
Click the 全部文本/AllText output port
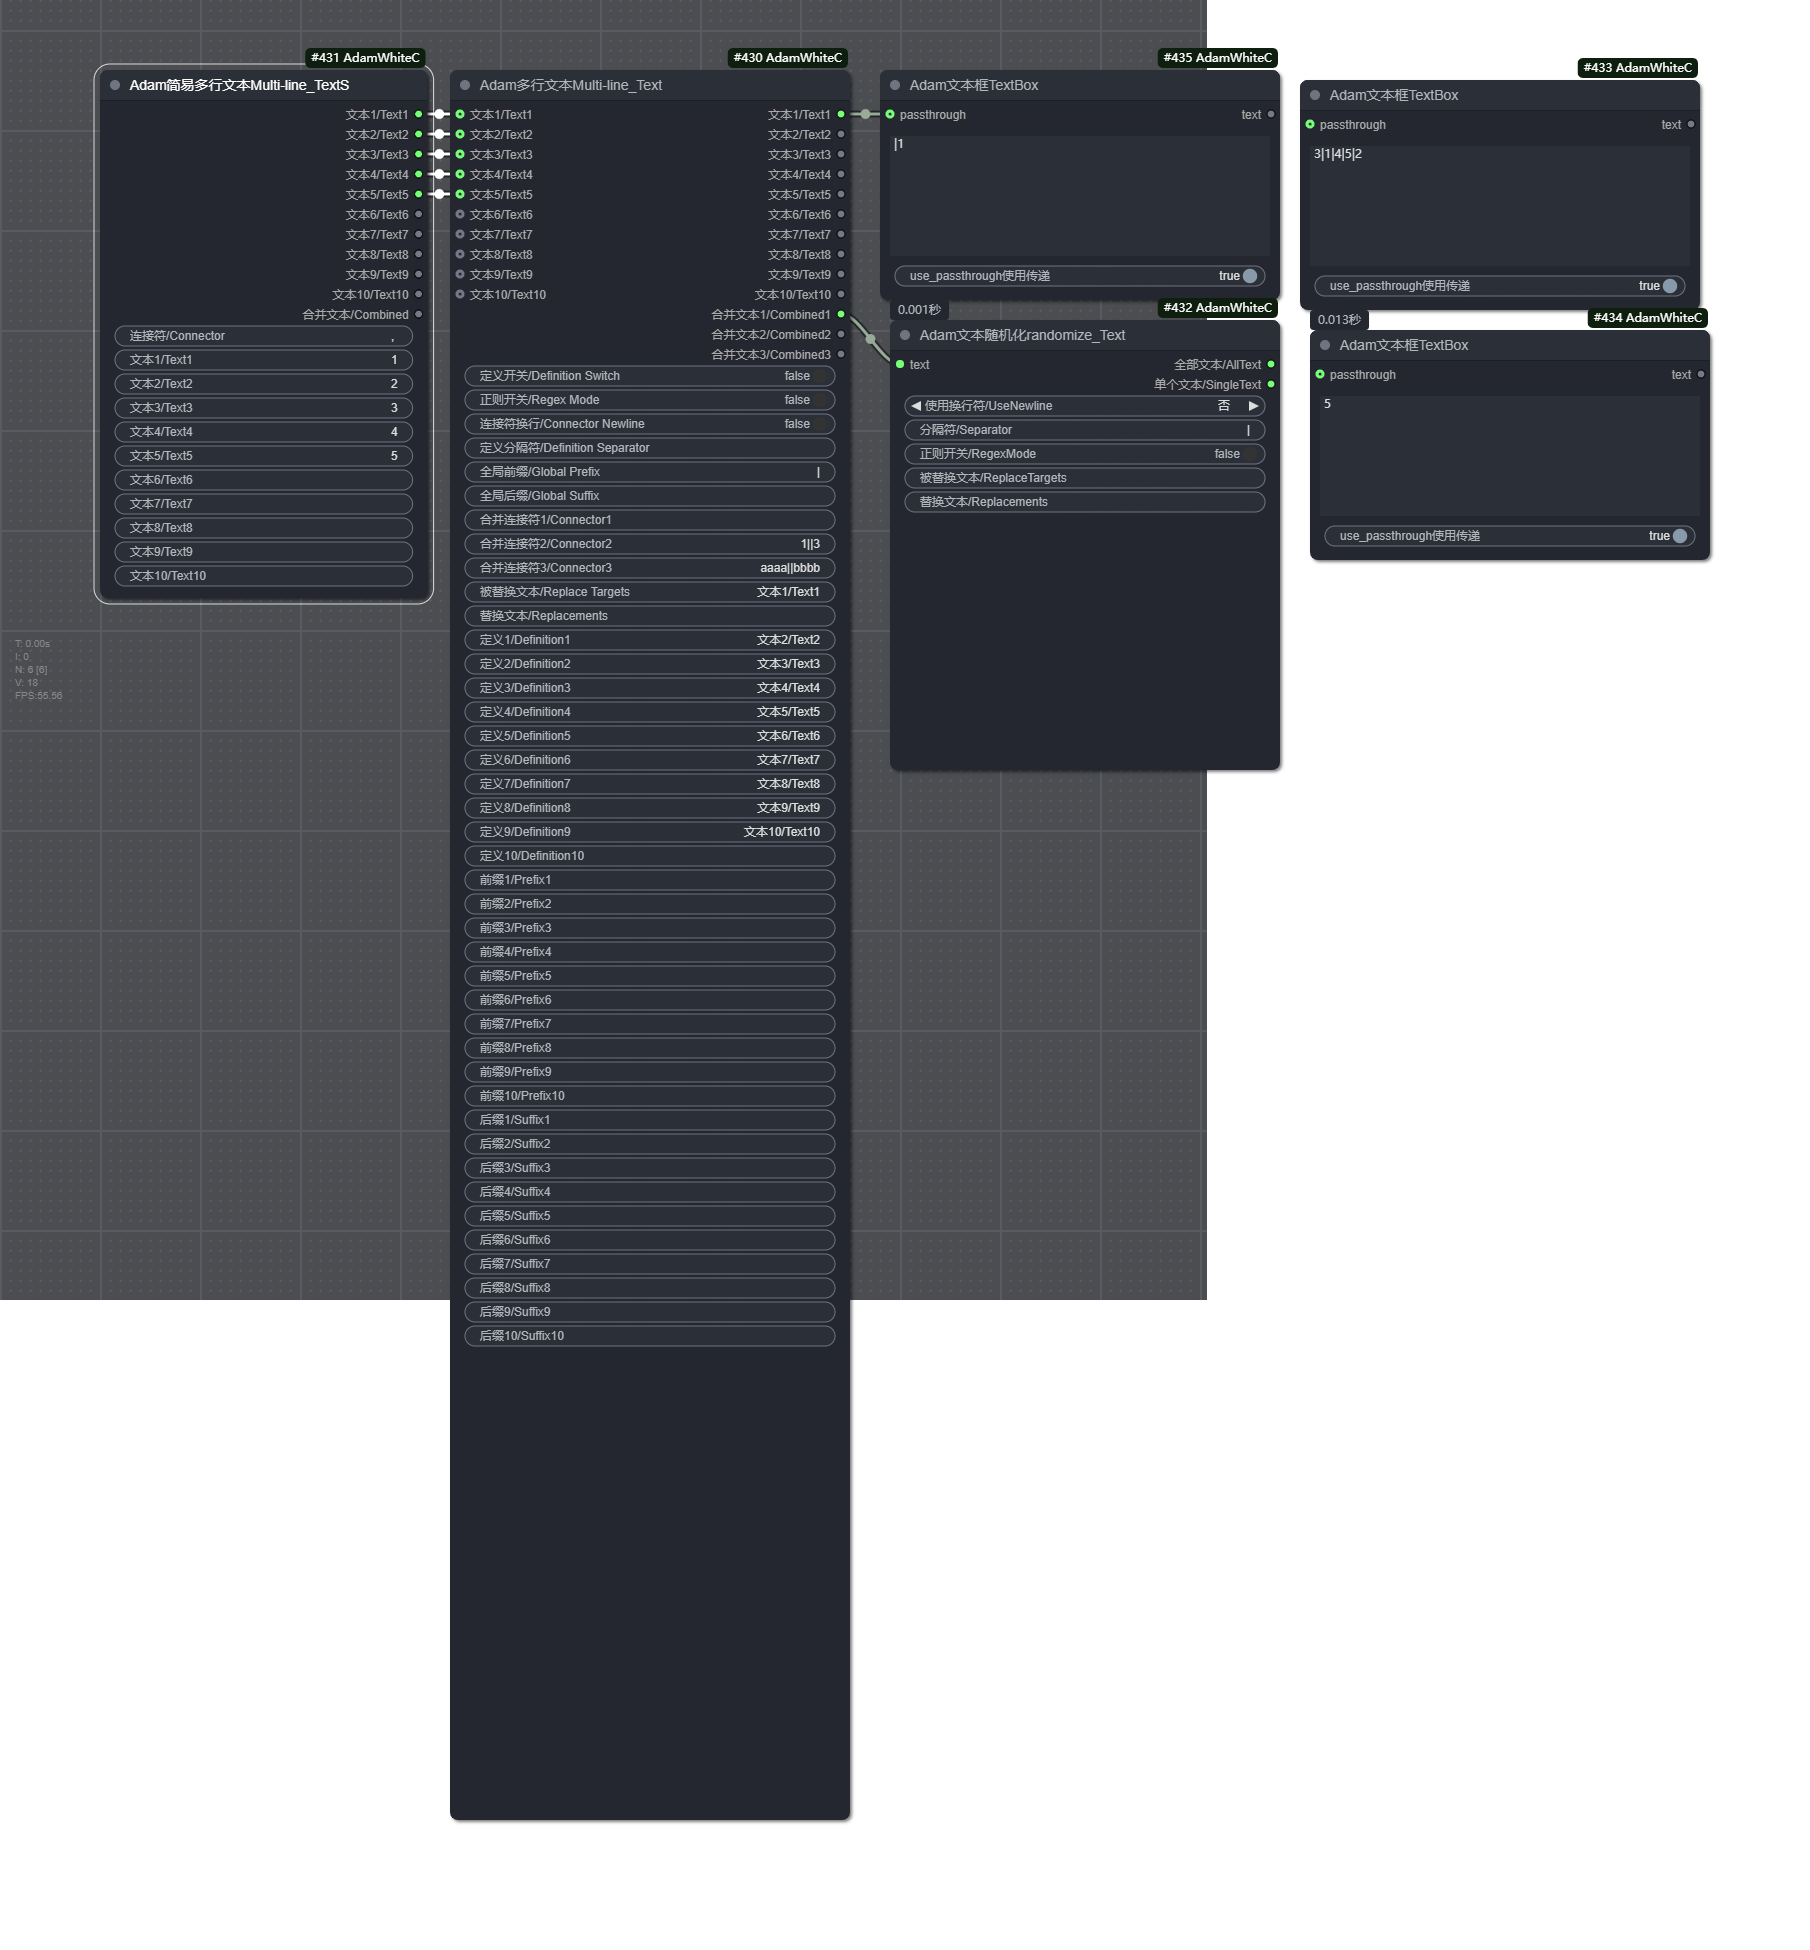[x=1271, y=364]
